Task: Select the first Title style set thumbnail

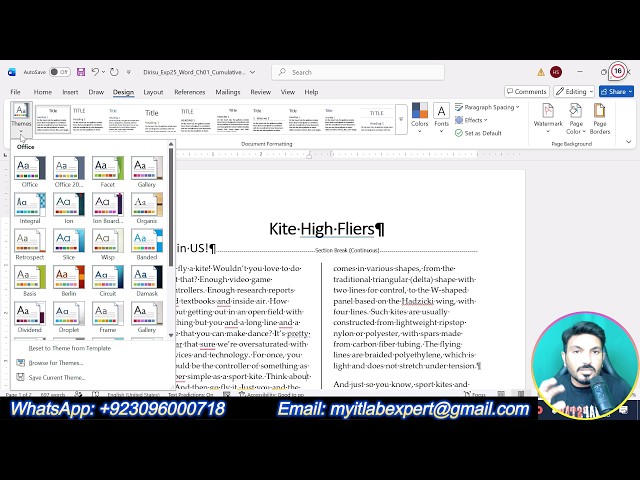Action: (53, 119)
